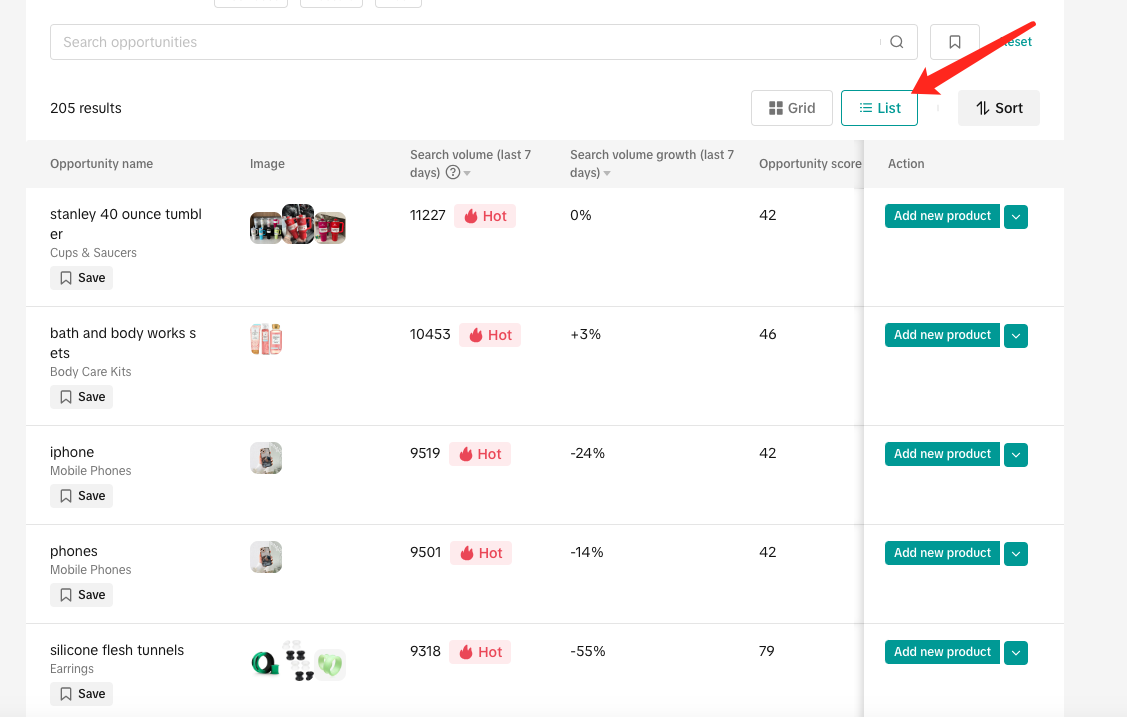Switch to List view
1127x717 pixels.
(x=879, y=108)
